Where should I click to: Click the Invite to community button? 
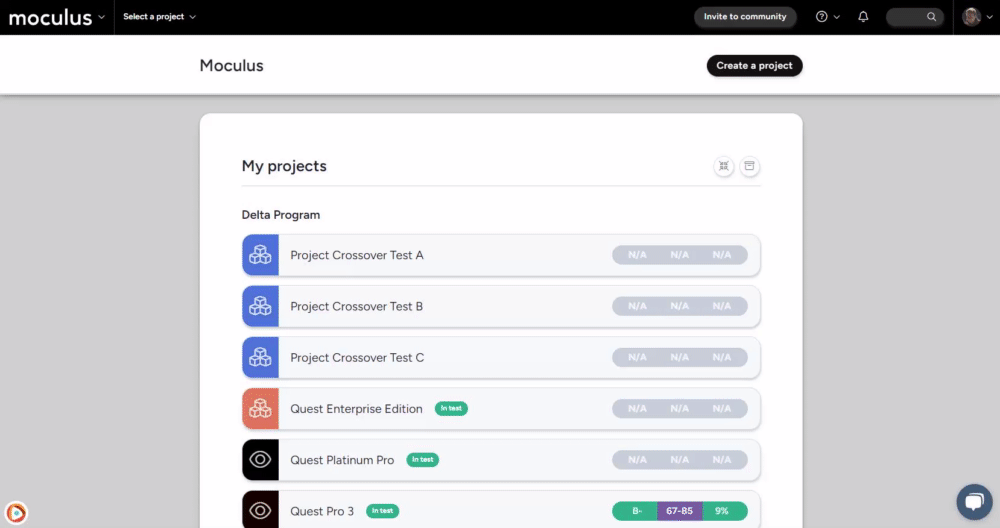745,17
